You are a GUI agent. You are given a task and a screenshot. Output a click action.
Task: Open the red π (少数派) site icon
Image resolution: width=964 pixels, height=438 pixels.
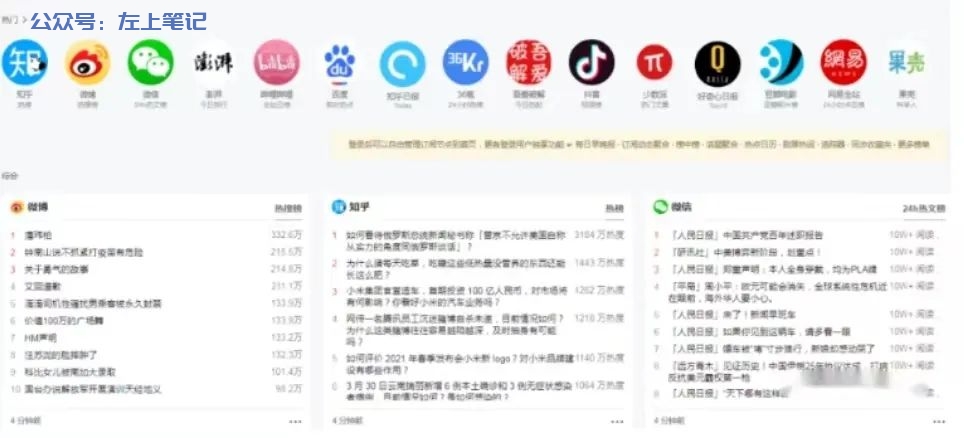(654, 63)
